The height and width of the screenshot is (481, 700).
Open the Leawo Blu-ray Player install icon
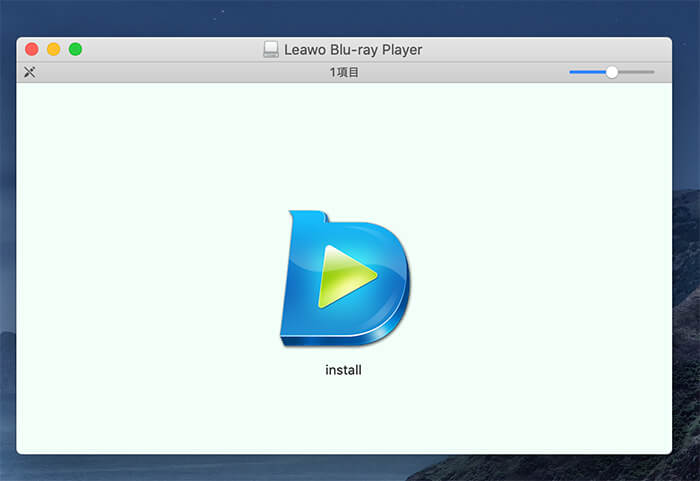(x=345, y=279)
